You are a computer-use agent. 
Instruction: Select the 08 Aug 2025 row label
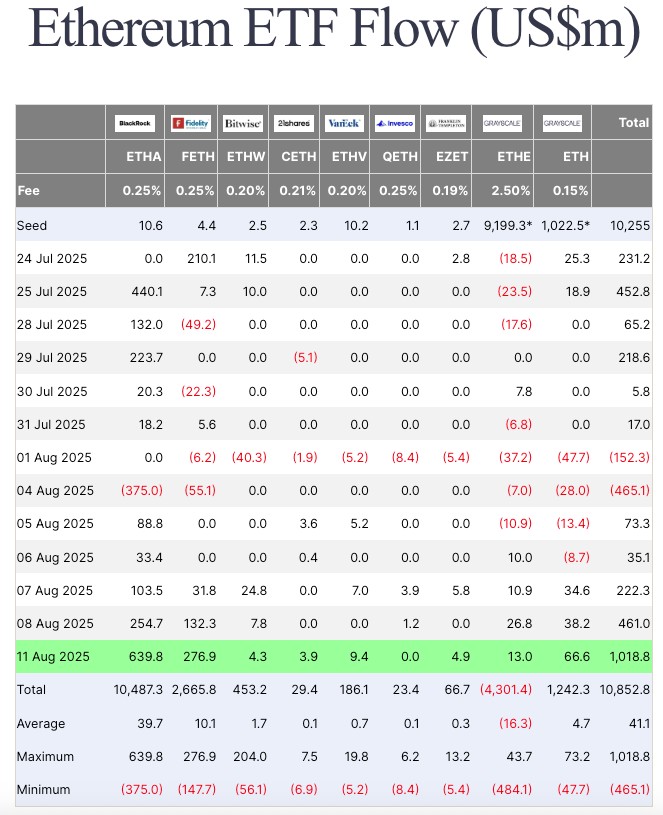click(x=55, y=623)
